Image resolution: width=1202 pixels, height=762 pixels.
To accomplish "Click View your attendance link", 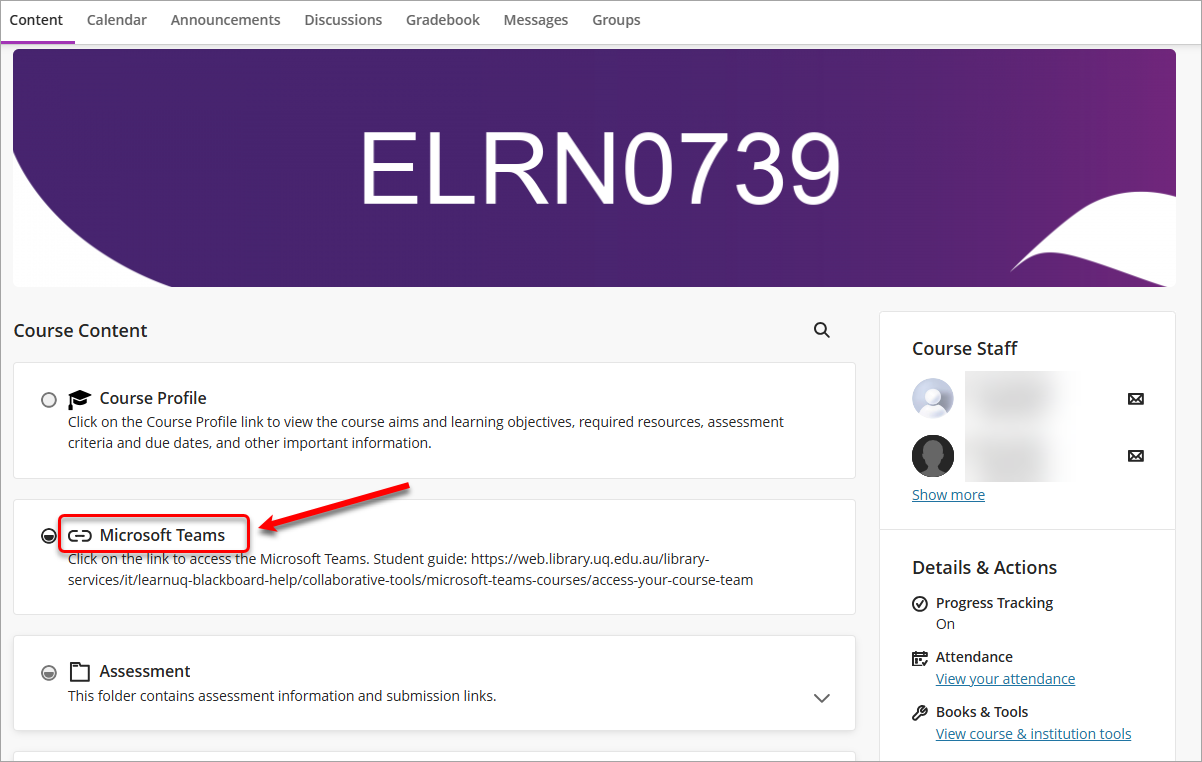I will coord(1005,679).
